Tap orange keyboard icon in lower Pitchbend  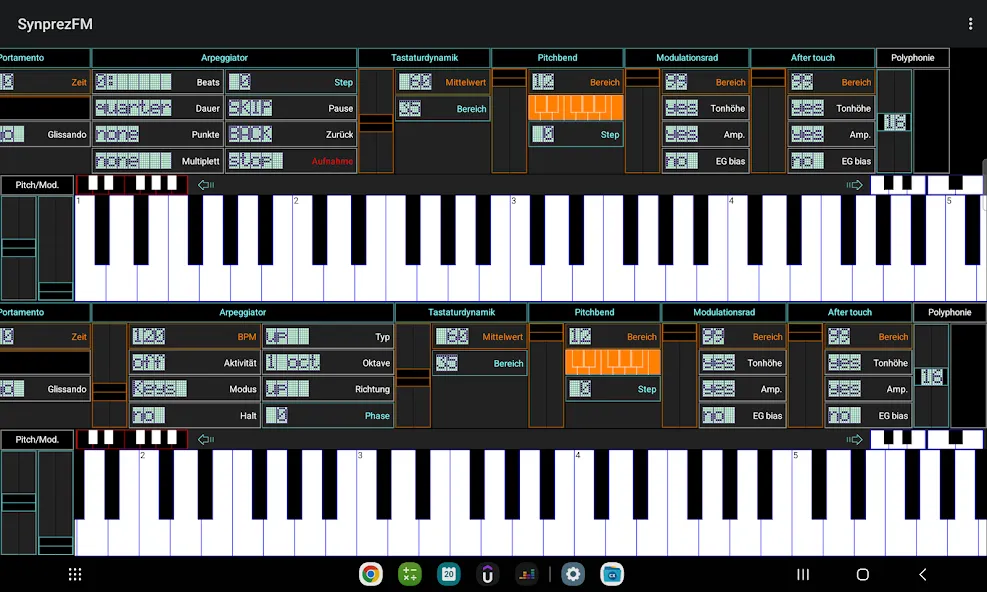click(x=613, y=362)
